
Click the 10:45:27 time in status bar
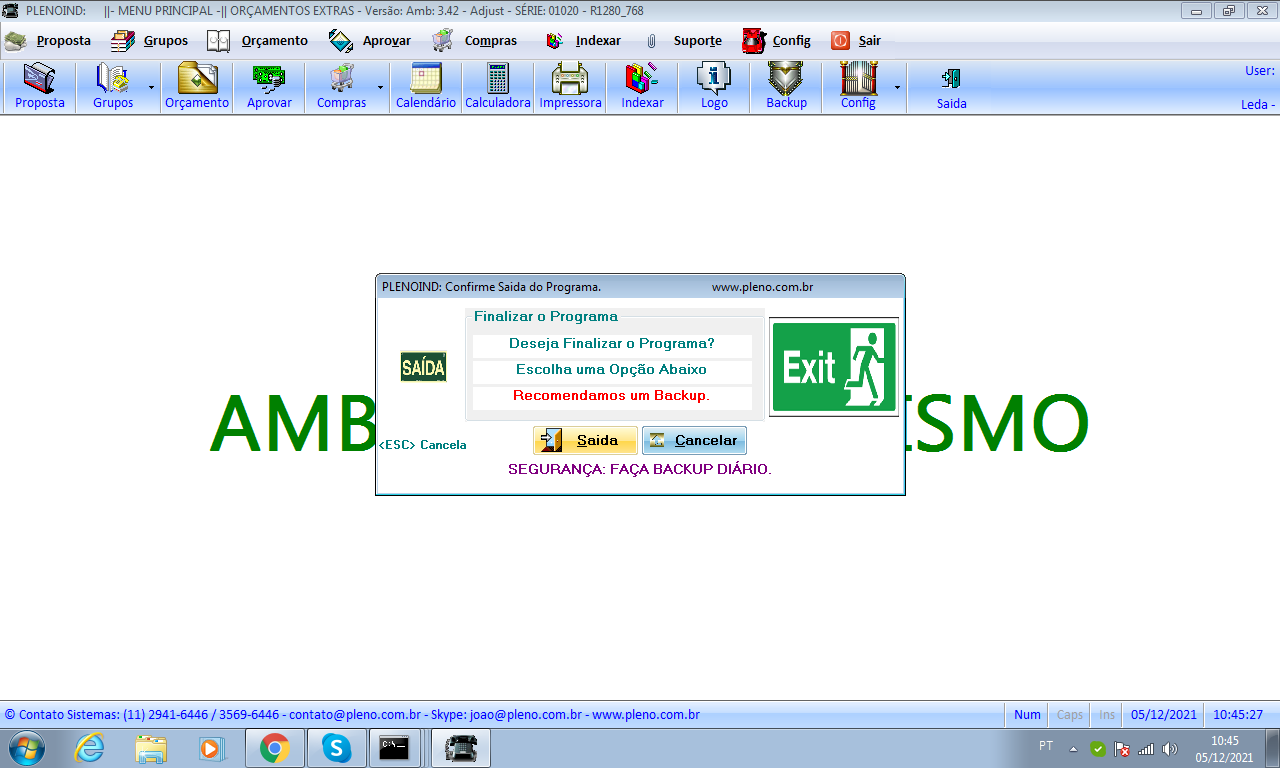1238,715
